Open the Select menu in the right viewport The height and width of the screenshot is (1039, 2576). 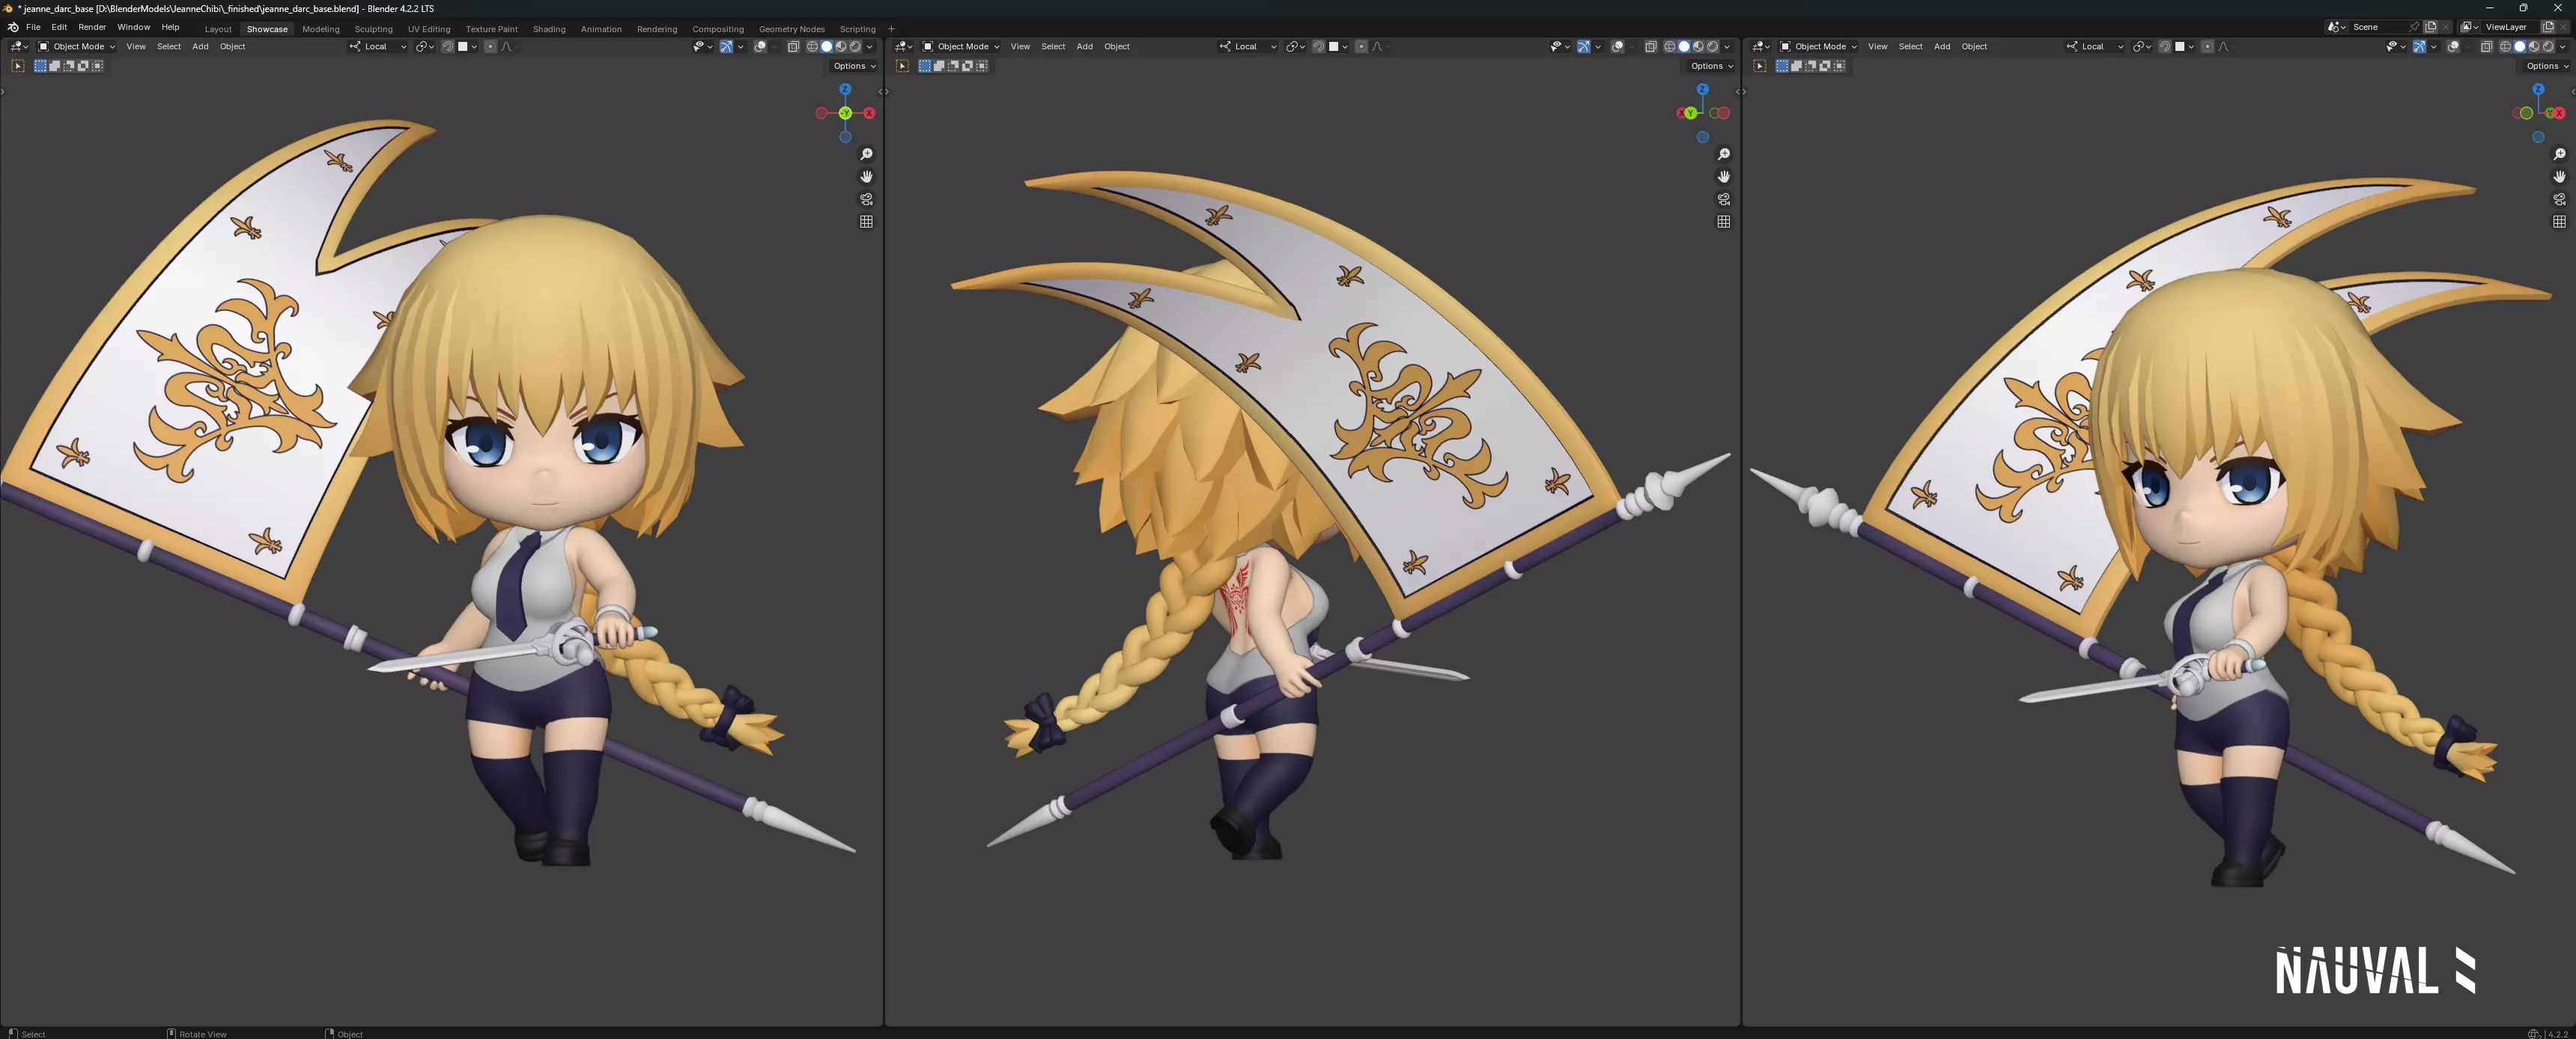1910,46
